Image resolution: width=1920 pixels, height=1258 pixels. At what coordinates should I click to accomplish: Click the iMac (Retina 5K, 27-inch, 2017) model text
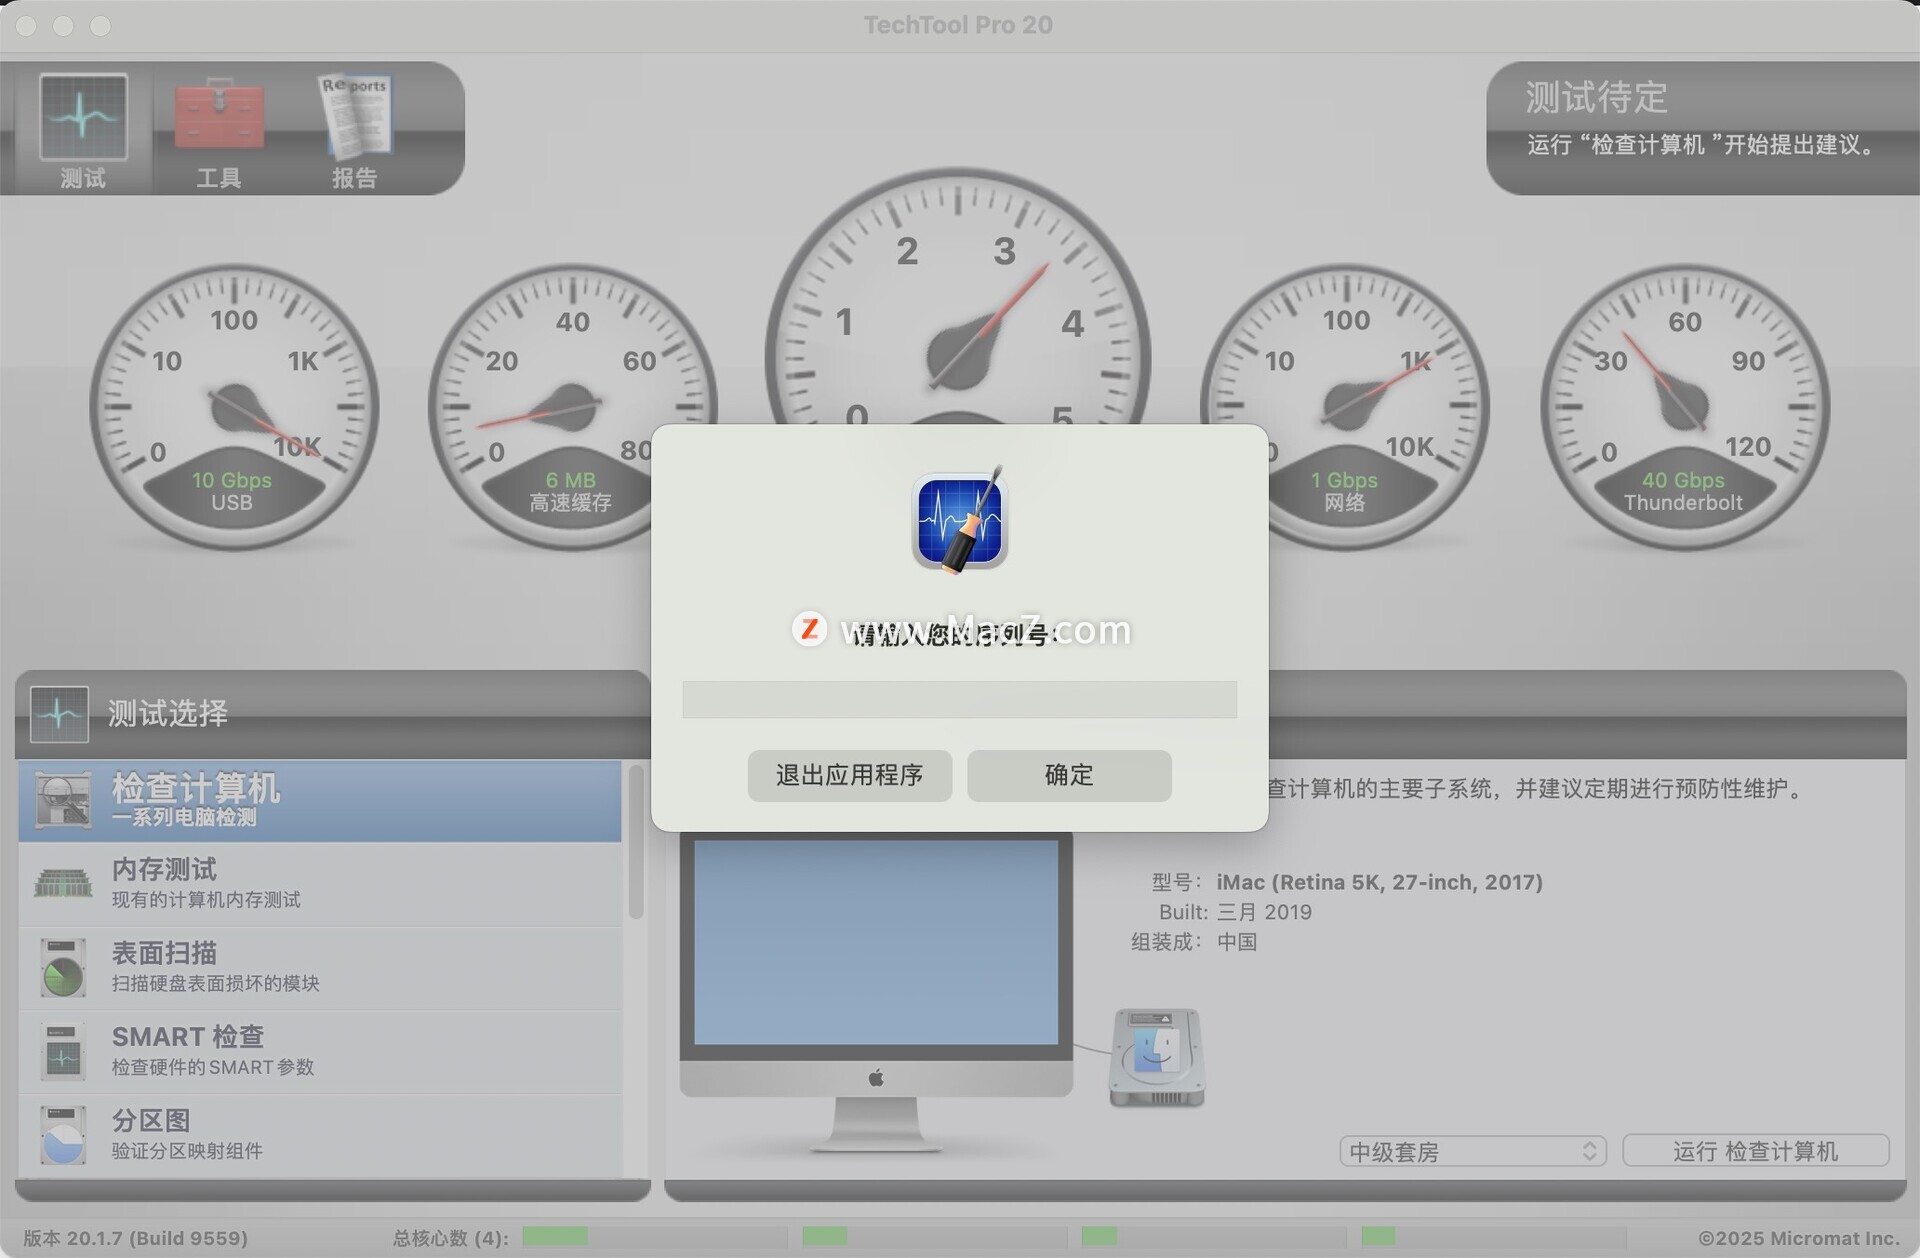[x=1379, y=882]
